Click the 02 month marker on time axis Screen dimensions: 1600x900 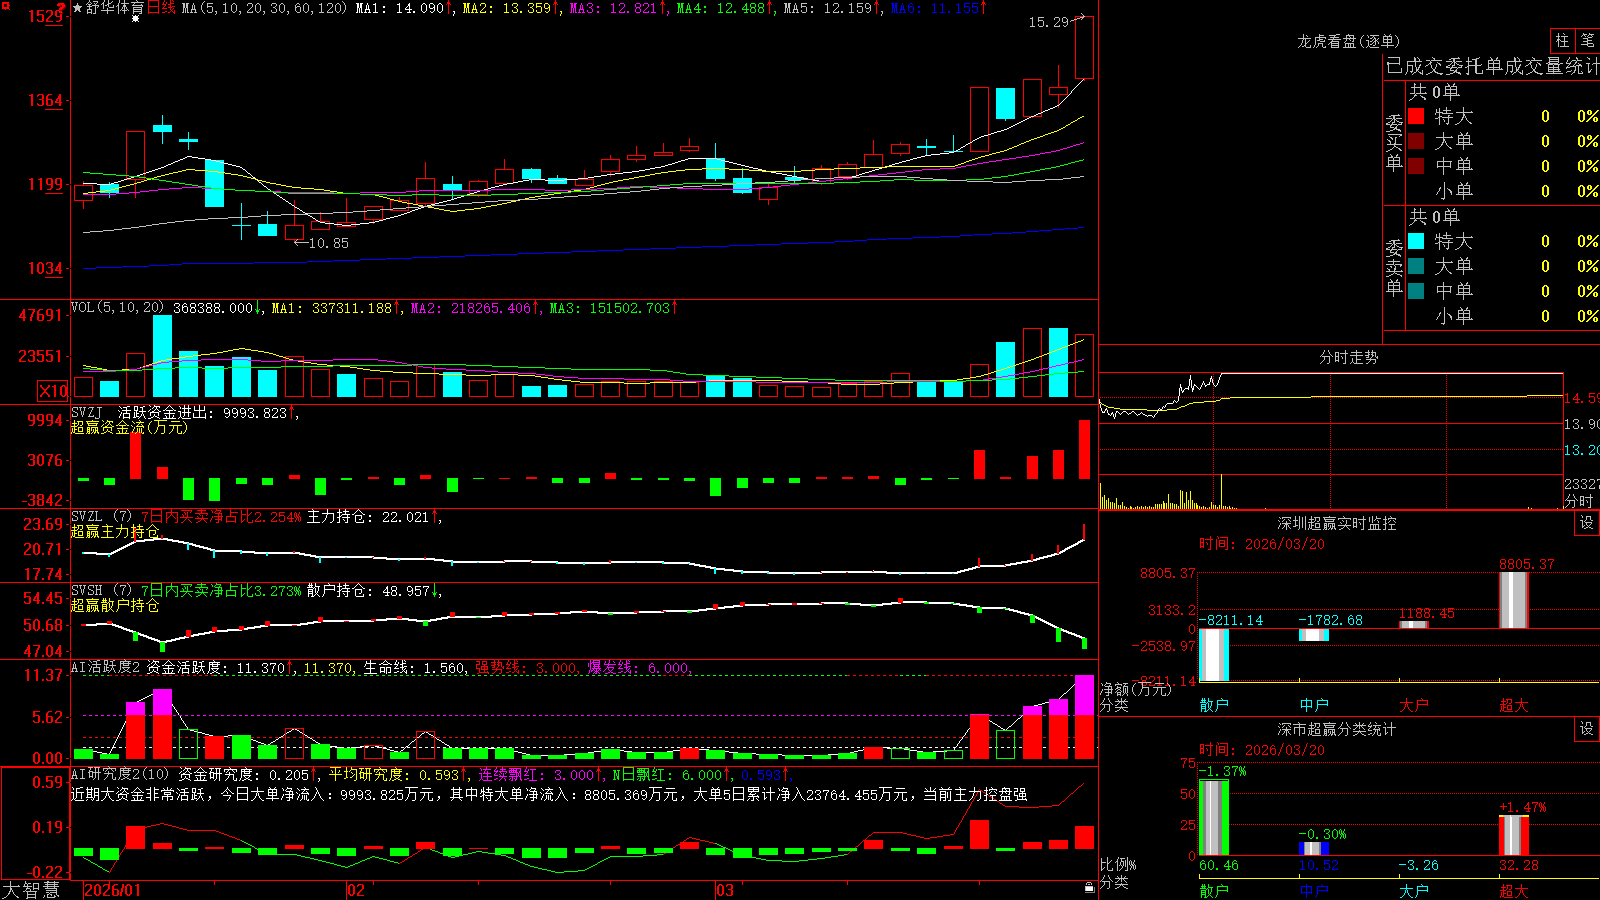[356, 890]
